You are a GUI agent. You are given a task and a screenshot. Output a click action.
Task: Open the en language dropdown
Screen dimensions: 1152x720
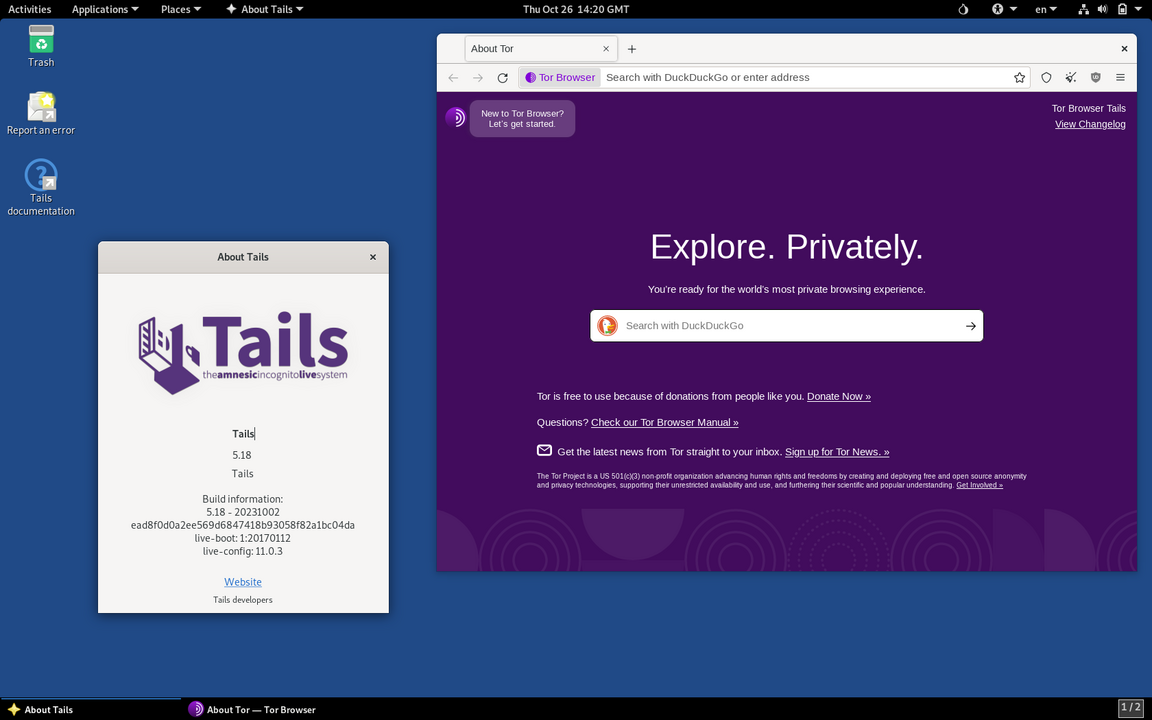tap(1044, 9)
